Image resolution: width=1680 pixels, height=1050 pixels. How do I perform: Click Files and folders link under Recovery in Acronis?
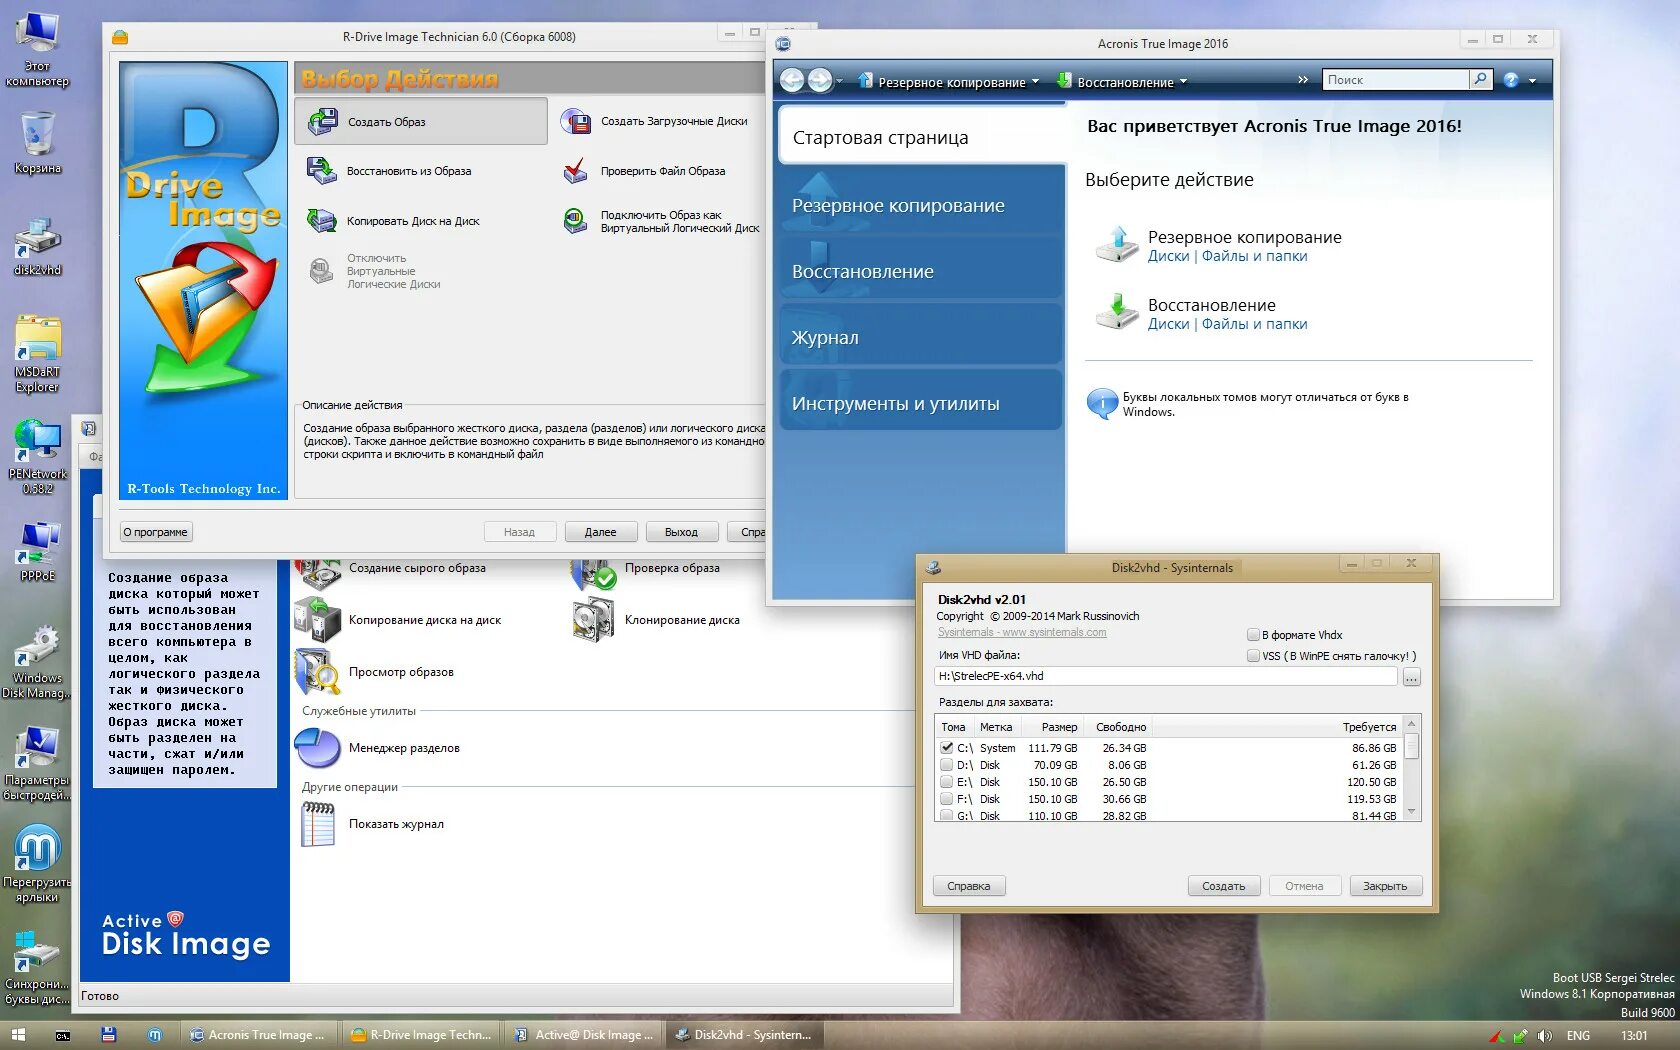pyautogui.click(x=1254, y=324)
